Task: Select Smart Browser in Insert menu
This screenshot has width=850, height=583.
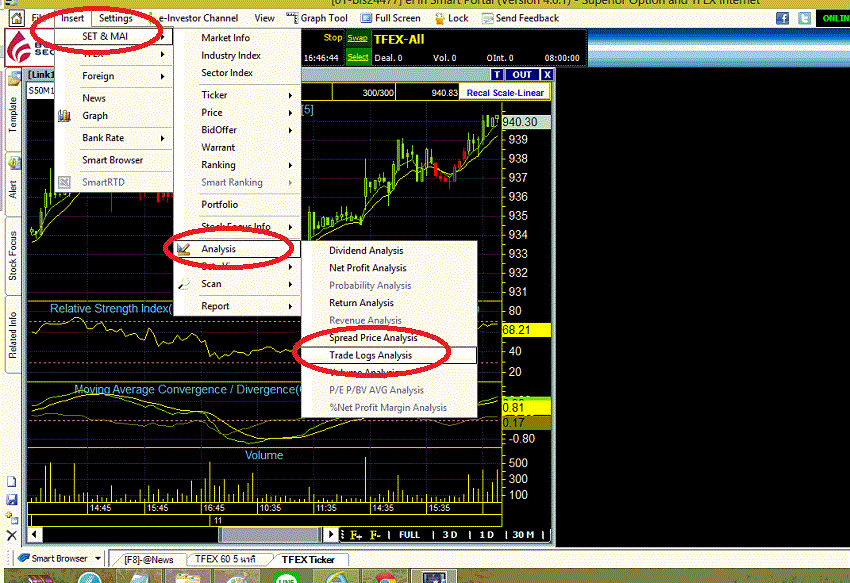Action: (x=114, y=160)
